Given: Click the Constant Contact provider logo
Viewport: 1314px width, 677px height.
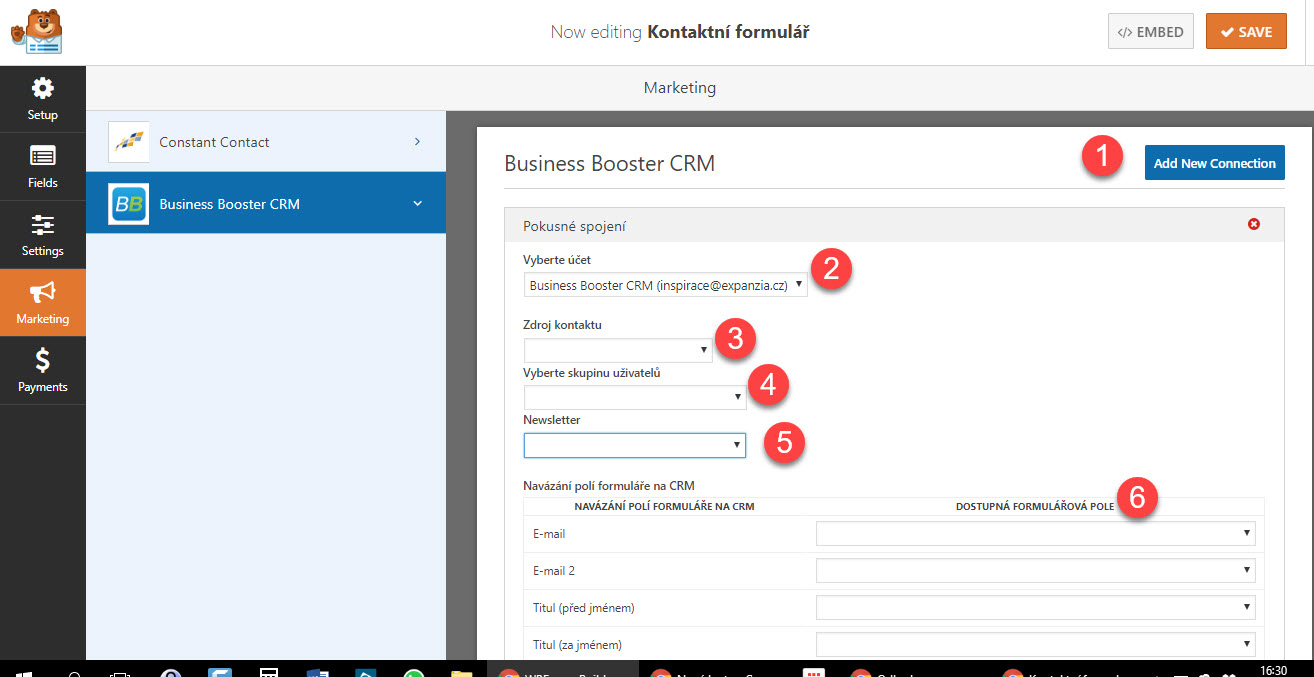Looking at the screenshot, I should tap(128, 142).
